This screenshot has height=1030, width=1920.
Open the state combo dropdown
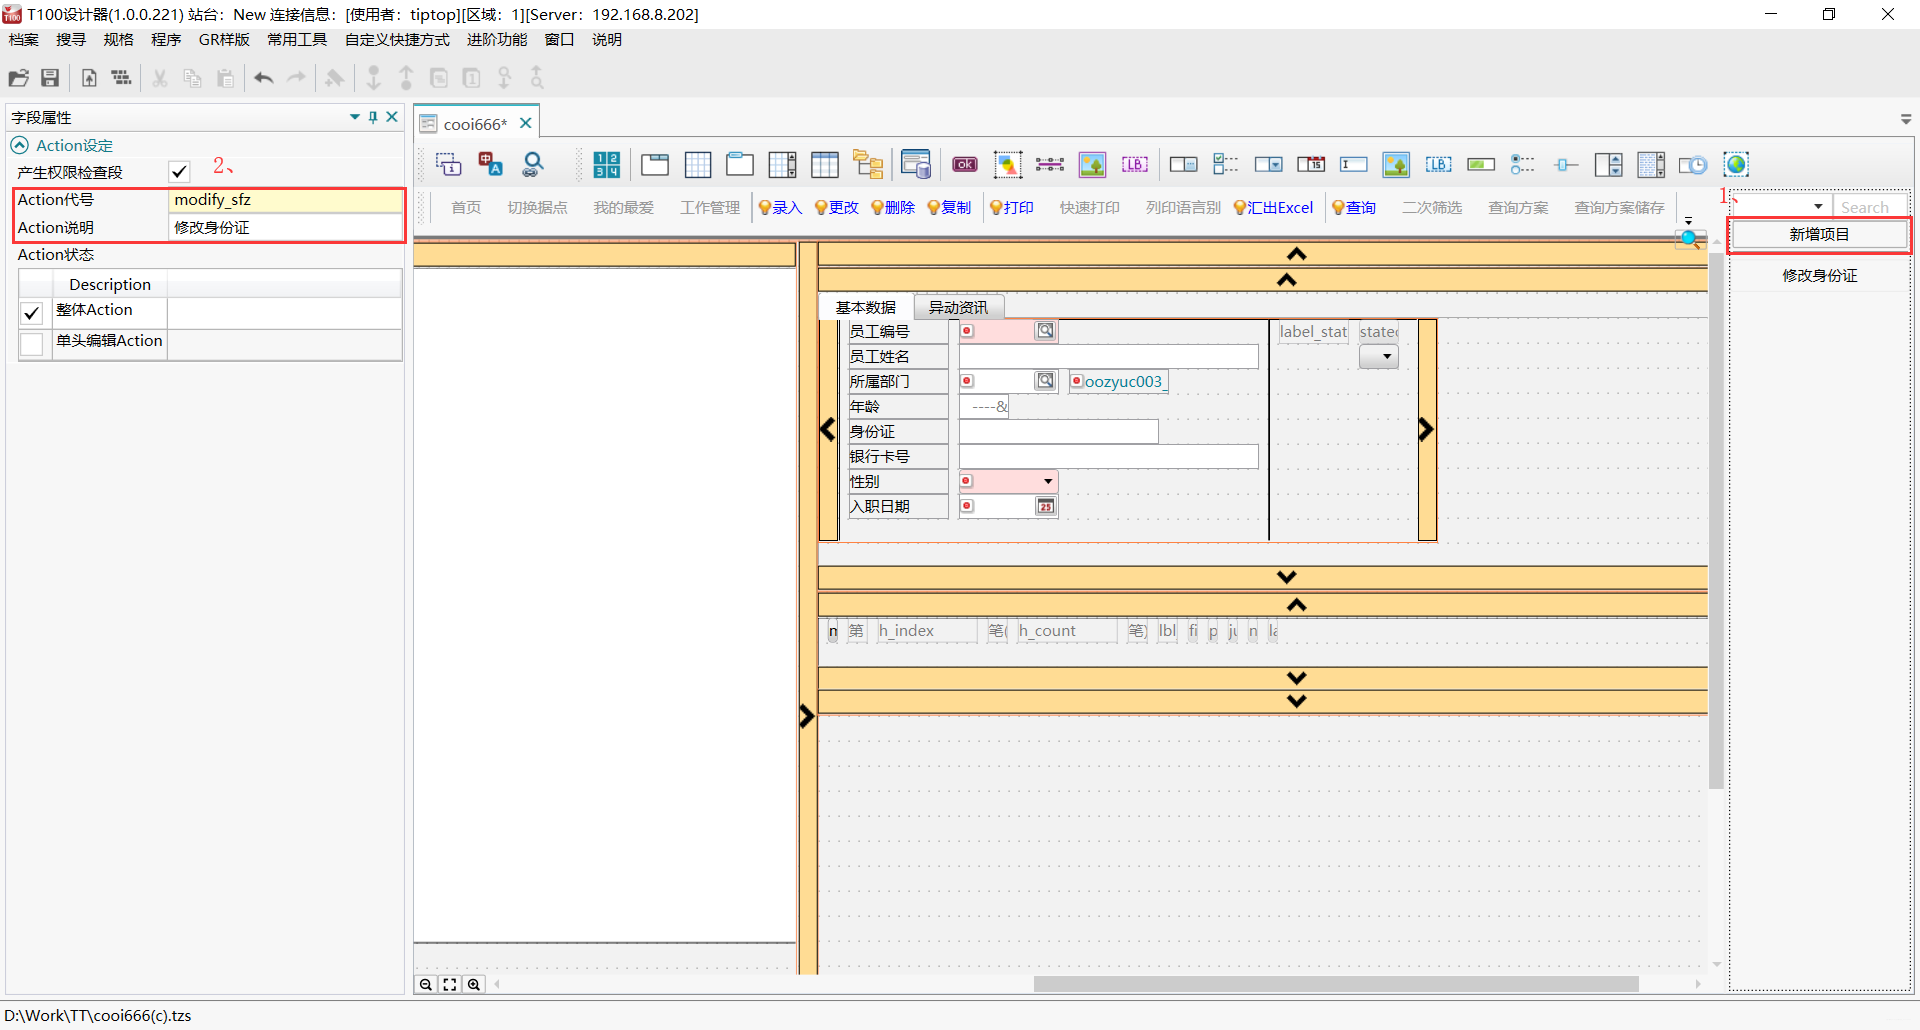tap(1378, 357)
